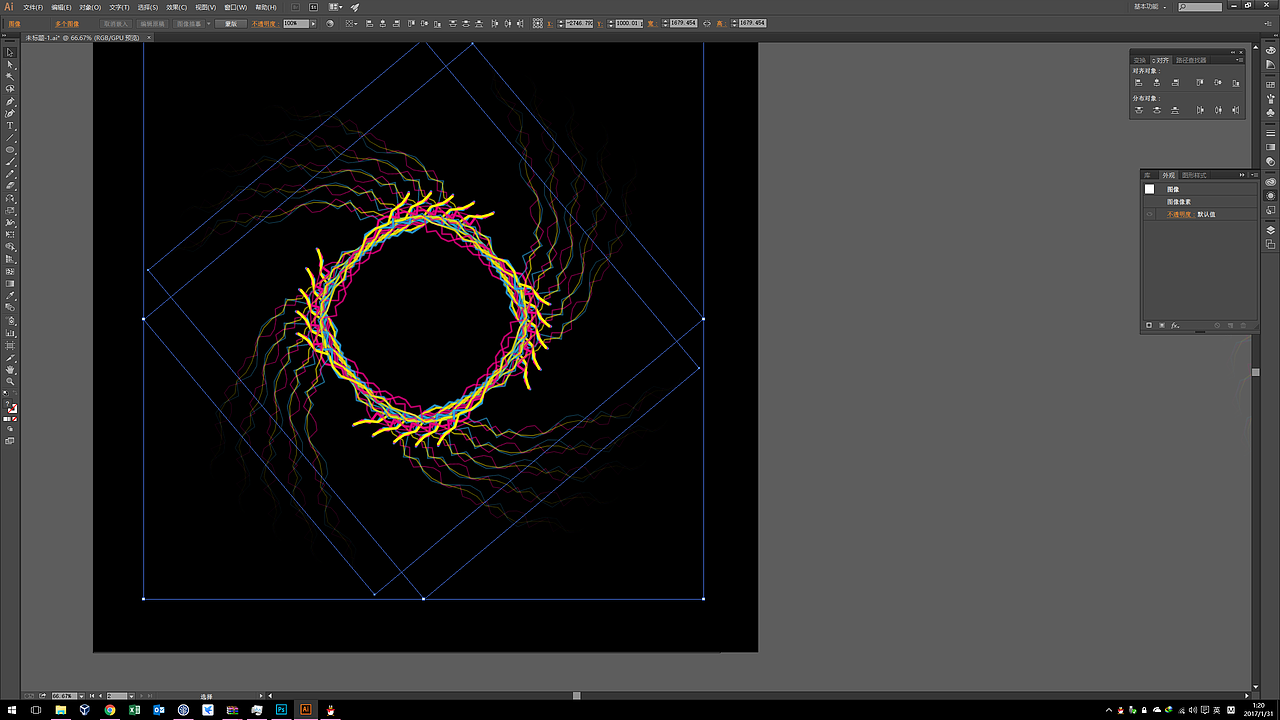Open the Brushes panel from the dock
This screenshot has width=1280, height=720.
(x=1270, y=99)
